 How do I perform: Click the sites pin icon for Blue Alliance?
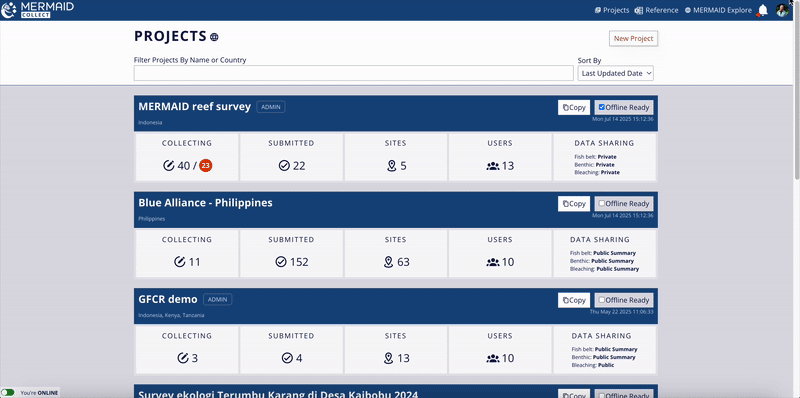[x=388, y=262]
